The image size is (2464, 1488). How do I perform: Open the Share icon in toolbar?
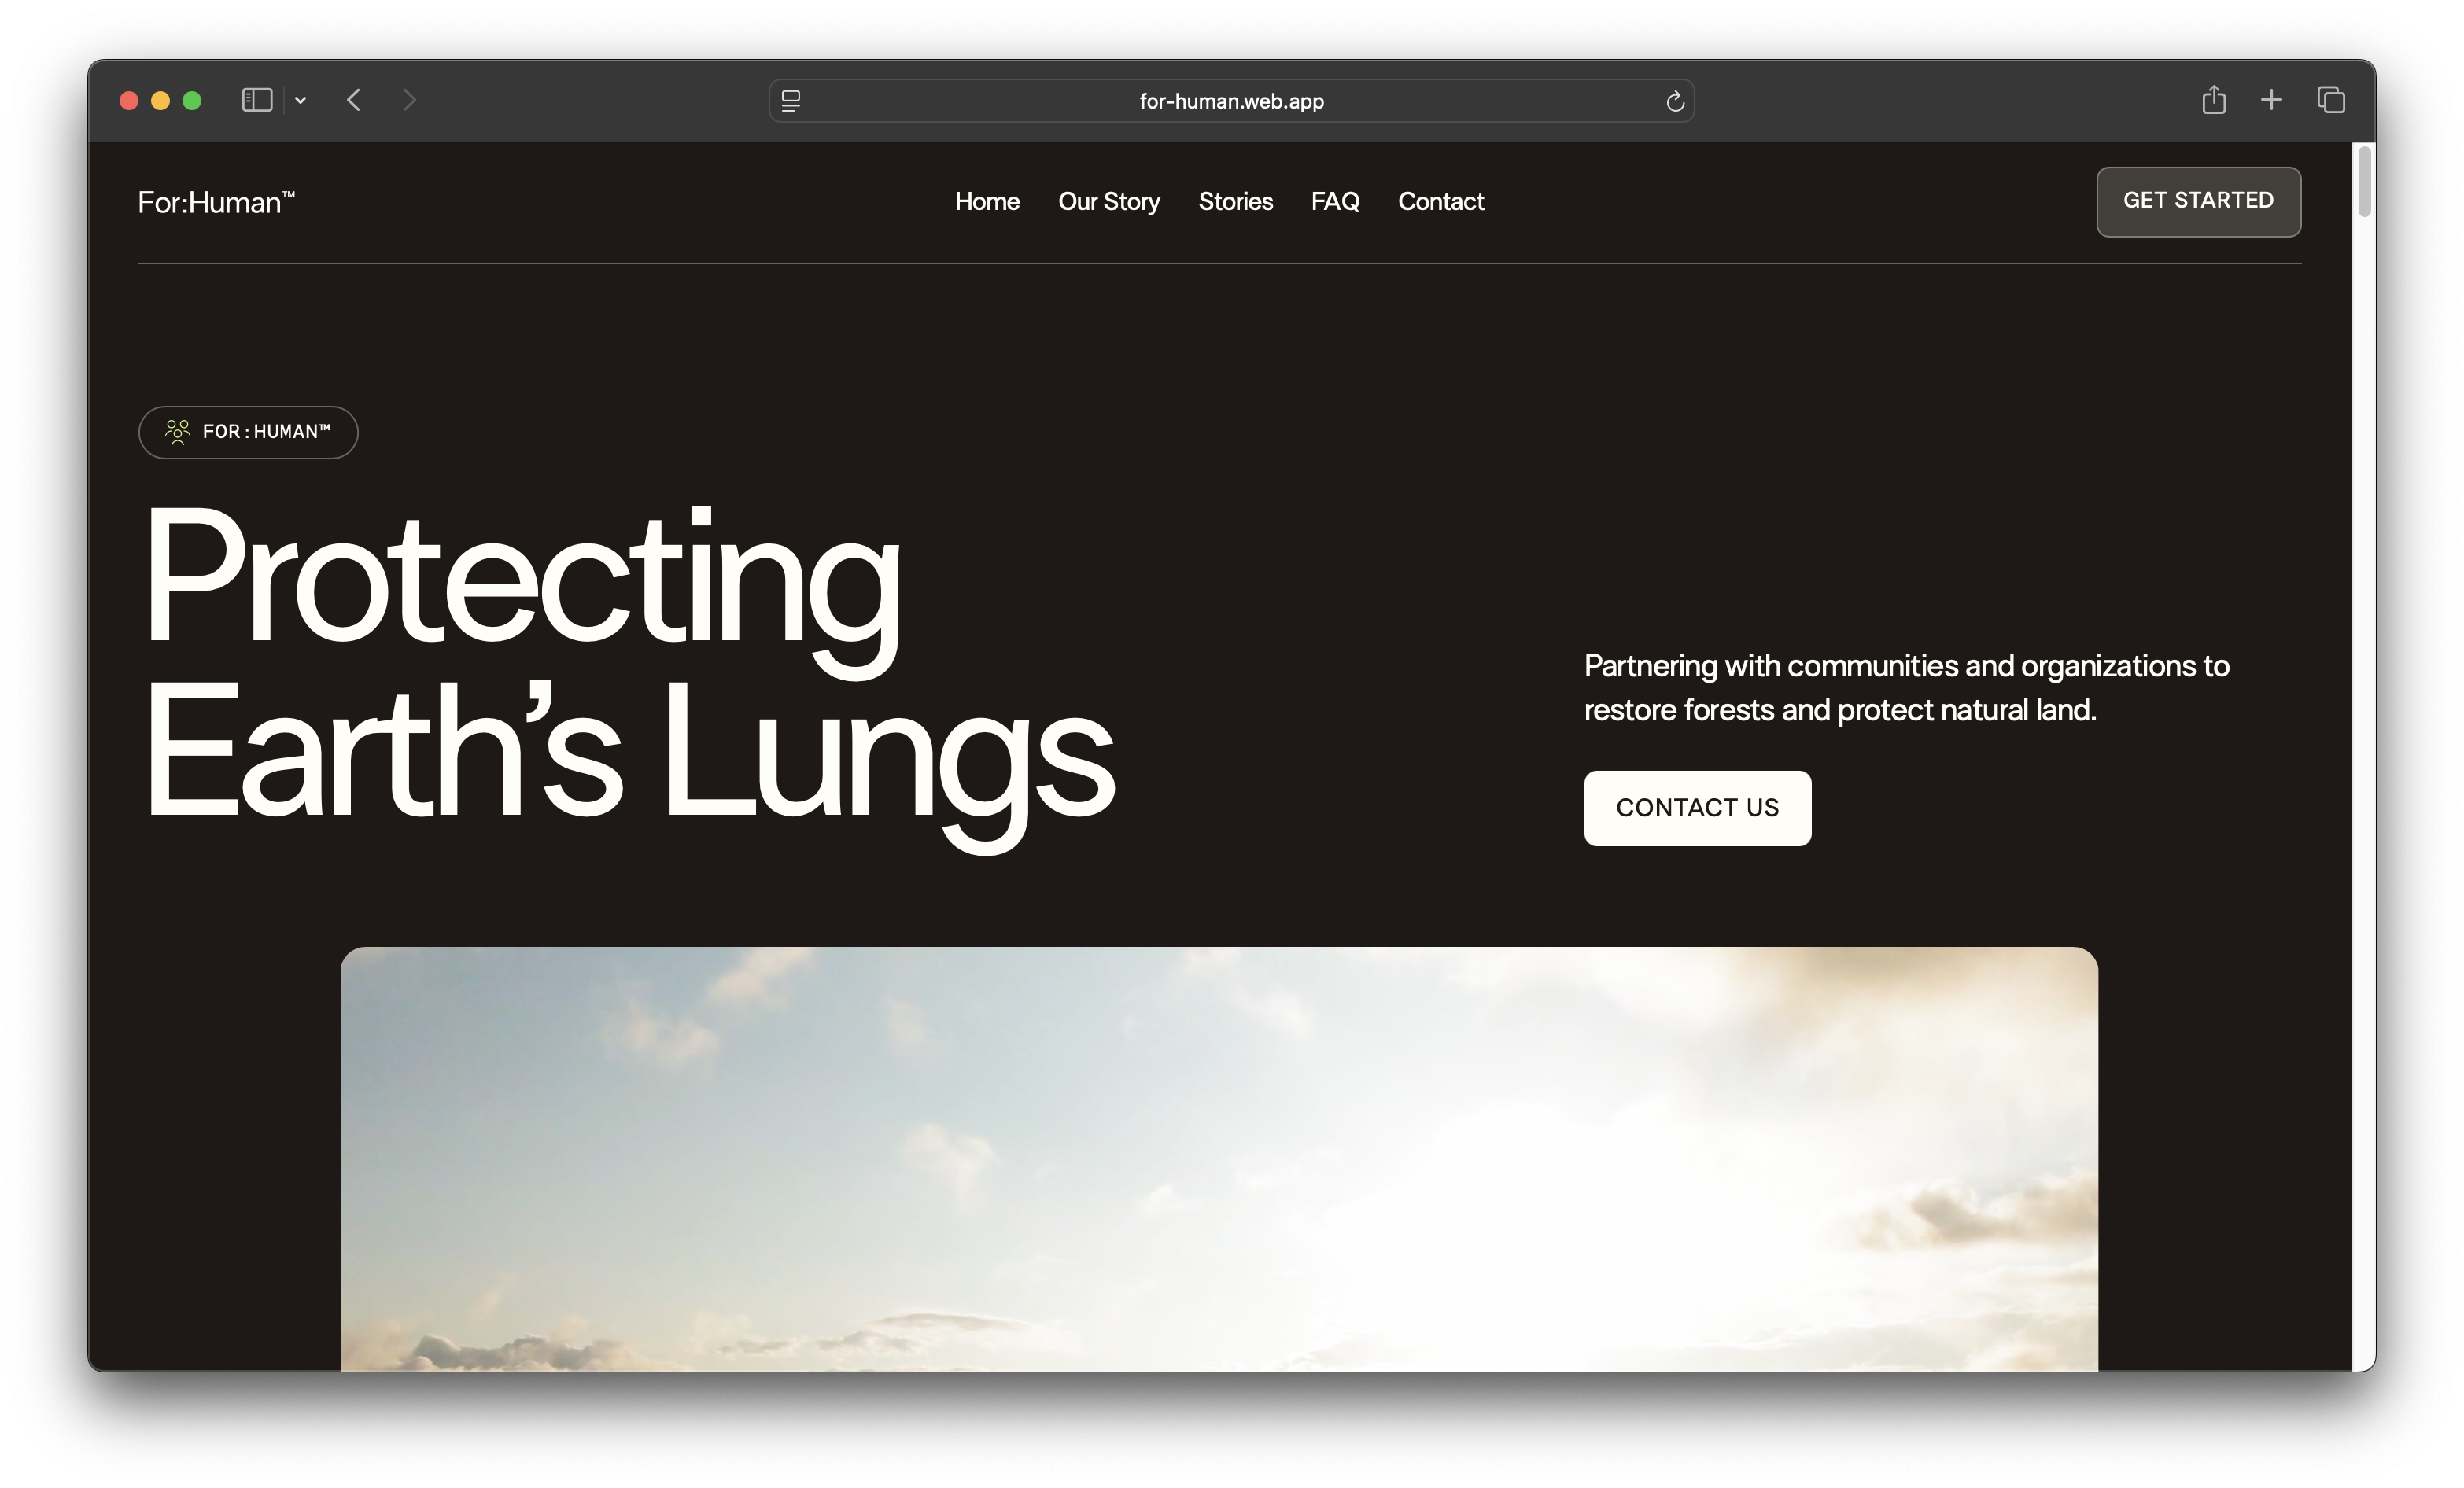click(x=2214, y=99)
